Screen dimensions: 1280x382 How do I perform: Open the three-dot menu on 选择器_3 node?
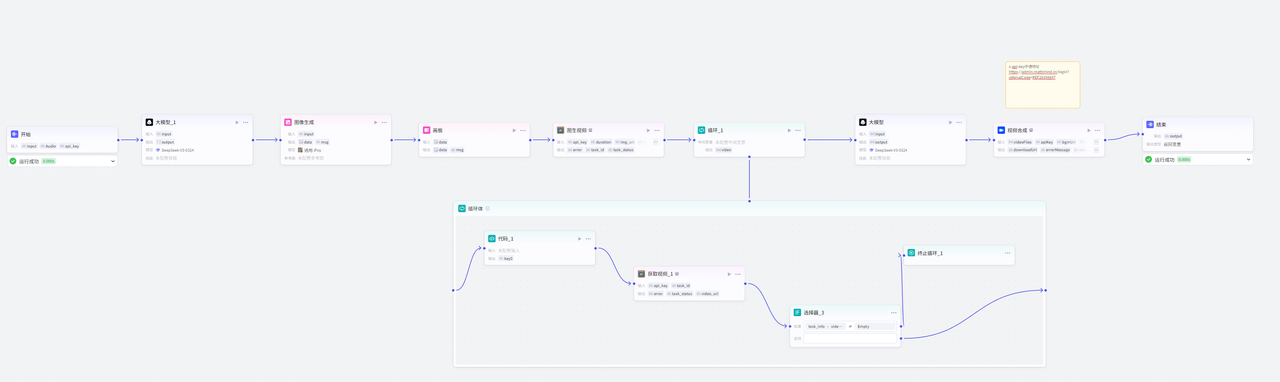(x=893, y=313)
